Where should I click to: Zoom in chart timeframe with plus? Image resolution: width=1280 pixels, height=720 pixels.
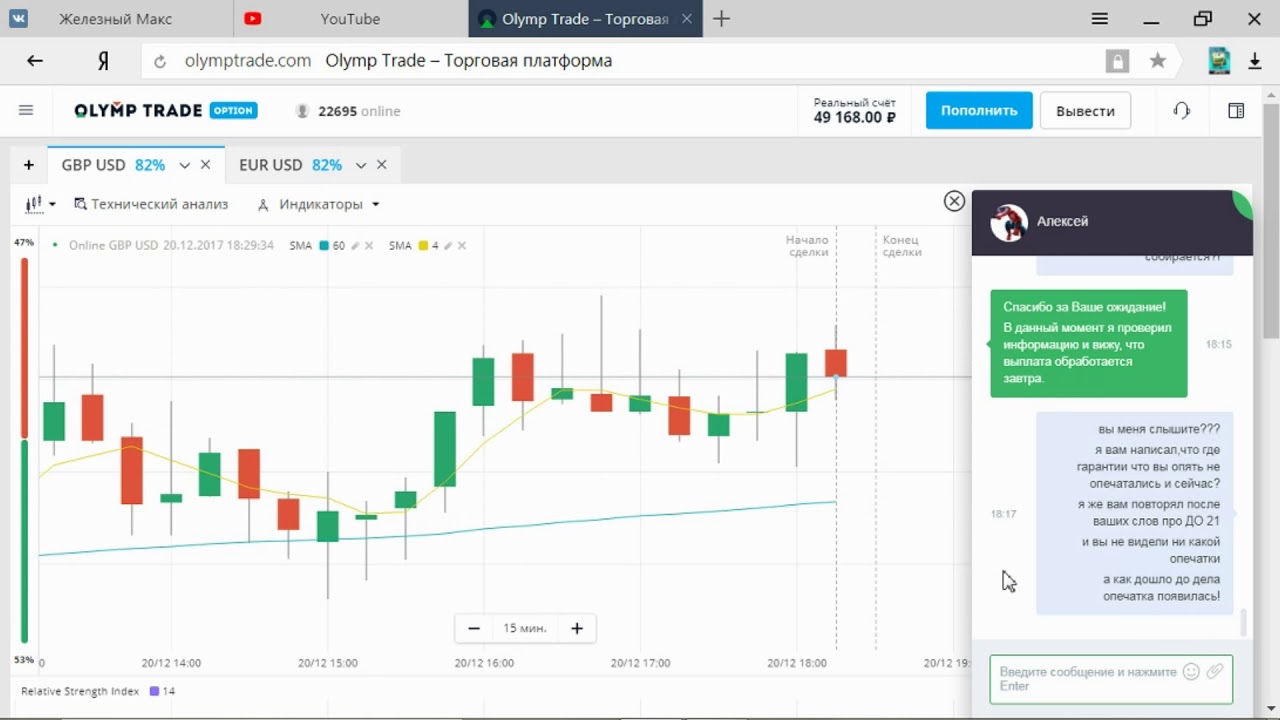pyautogui.click(x=577, y=628)
